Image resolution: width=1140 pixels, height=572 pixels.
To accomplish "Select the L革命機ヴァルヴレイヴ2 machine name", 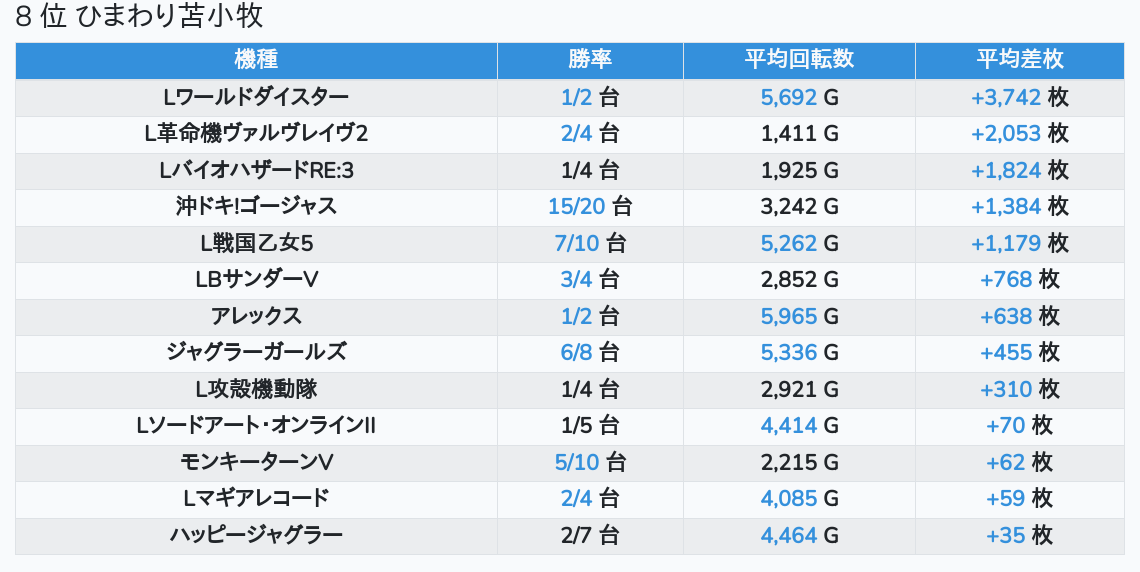I will pos(256,134).
